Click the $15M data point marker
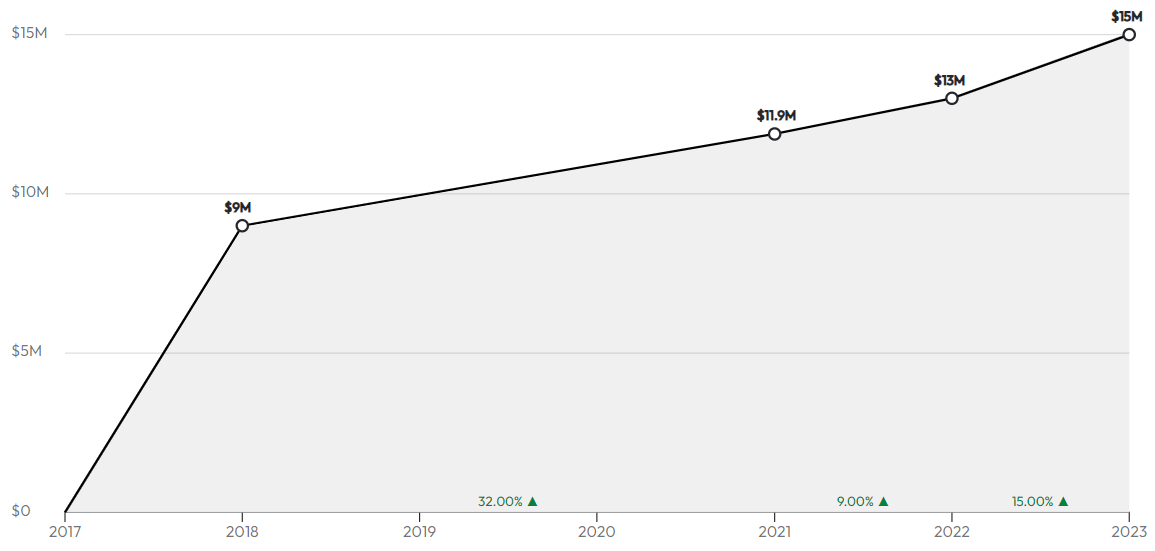 click(1129, 35)
